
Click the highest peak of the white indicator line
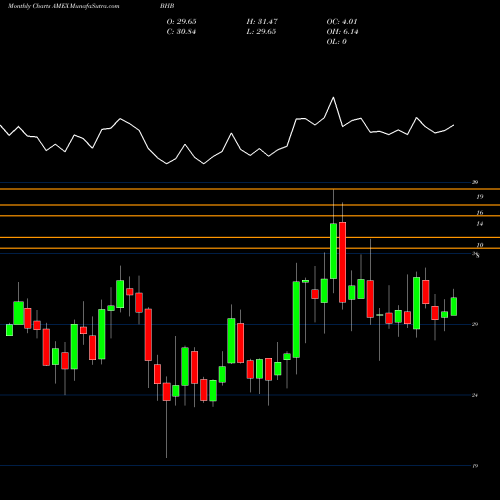click(x=333, y=98)
